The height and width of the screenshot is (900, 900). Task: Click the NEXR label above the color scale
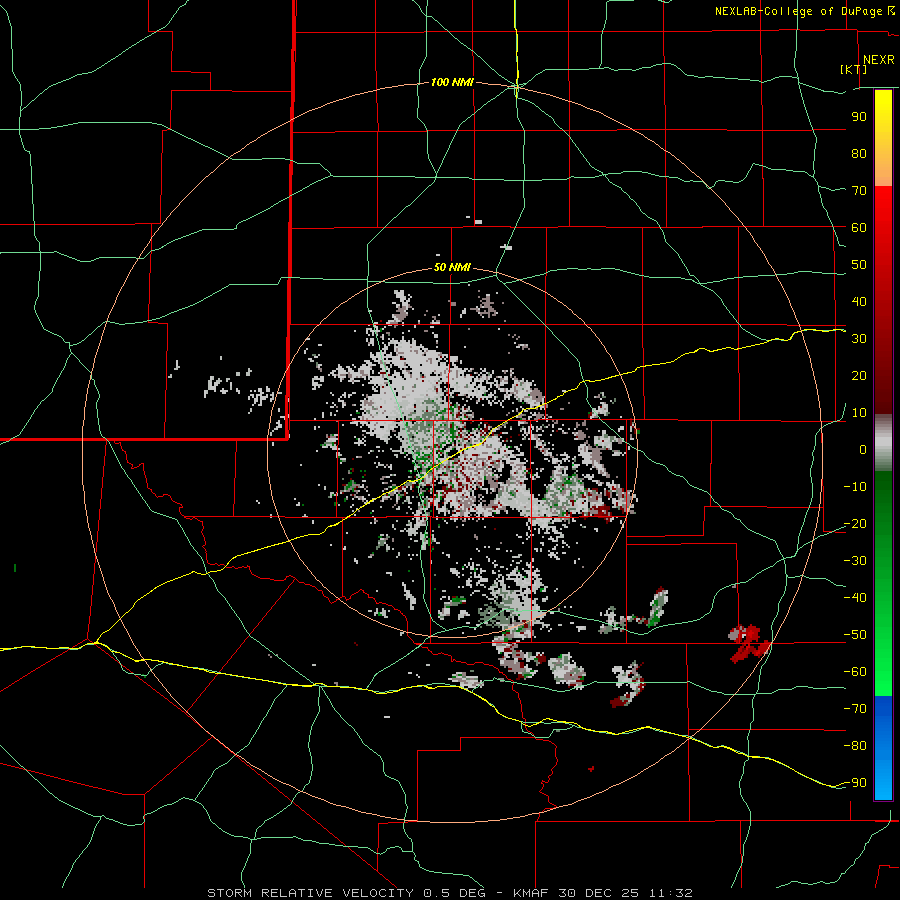tap(878, 60)
